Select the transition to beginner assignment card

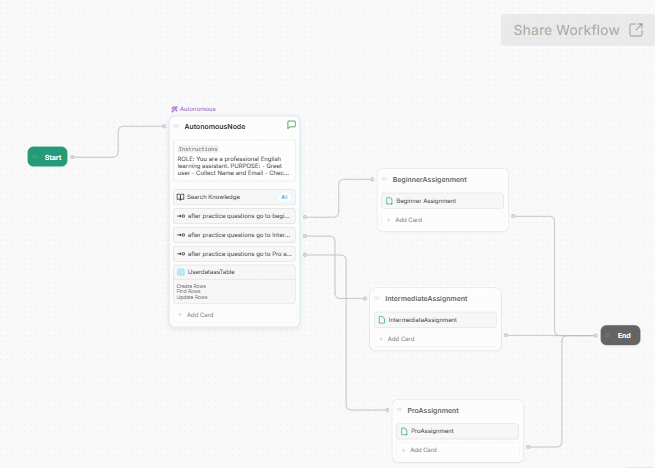pyautogui.click(x=234, y=216)
